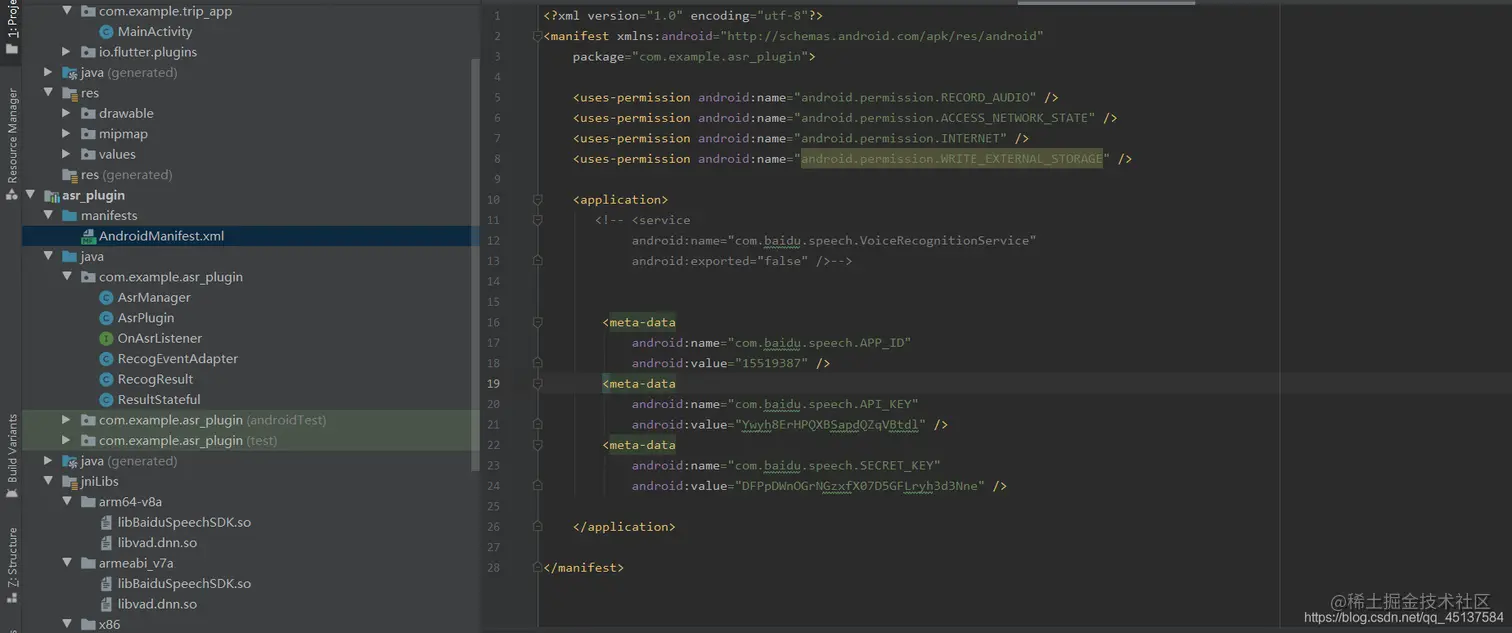Collapse the manifests folder
This screenshot has height=633, width=1512.
click(x=48, y=216)
